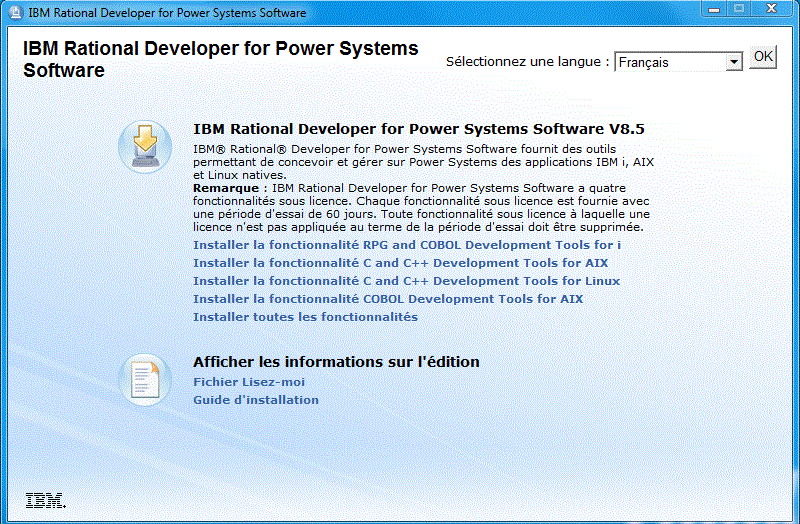Open Fichier Lisez-moi link
The image size is (800, 524).
pos(249,382)
